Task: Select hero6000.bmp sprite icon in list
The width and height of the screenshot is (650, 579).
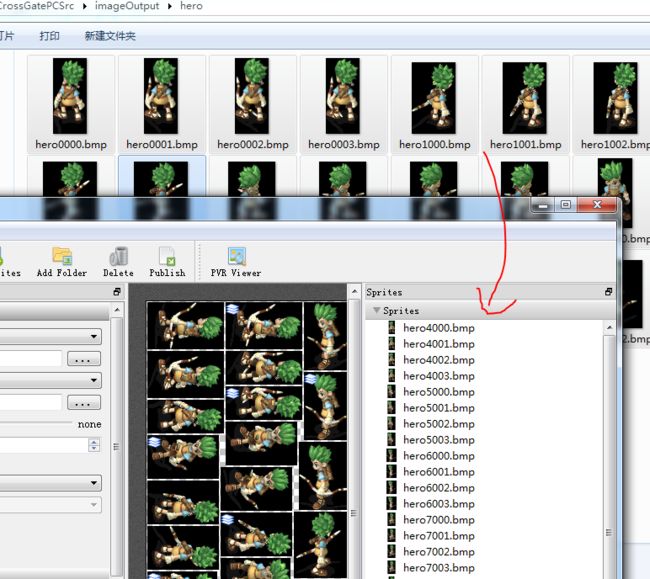Action: [392, 455]
